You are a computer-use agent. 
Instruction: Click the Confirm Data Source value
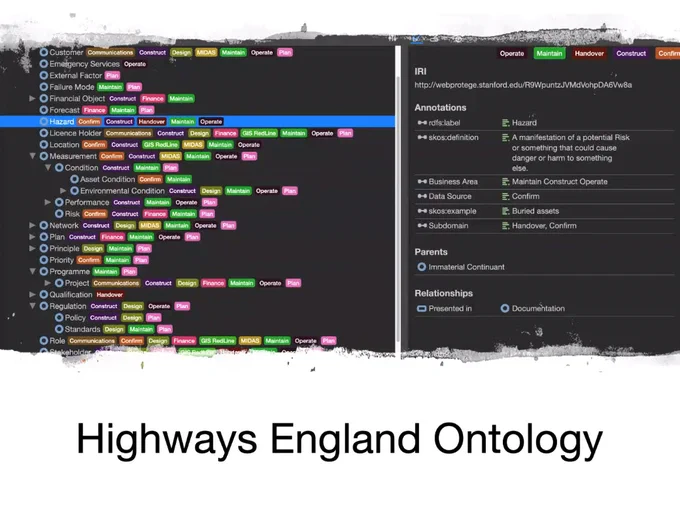[x=526, y=196]
